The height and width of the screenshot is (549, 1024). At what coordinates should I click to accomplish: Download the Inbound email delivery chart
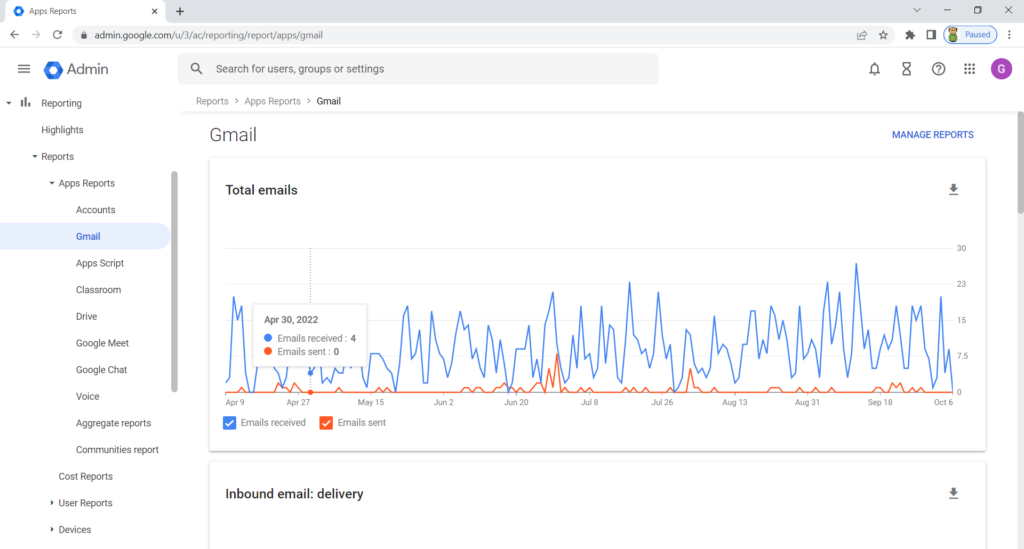click(x=953, y=494)
